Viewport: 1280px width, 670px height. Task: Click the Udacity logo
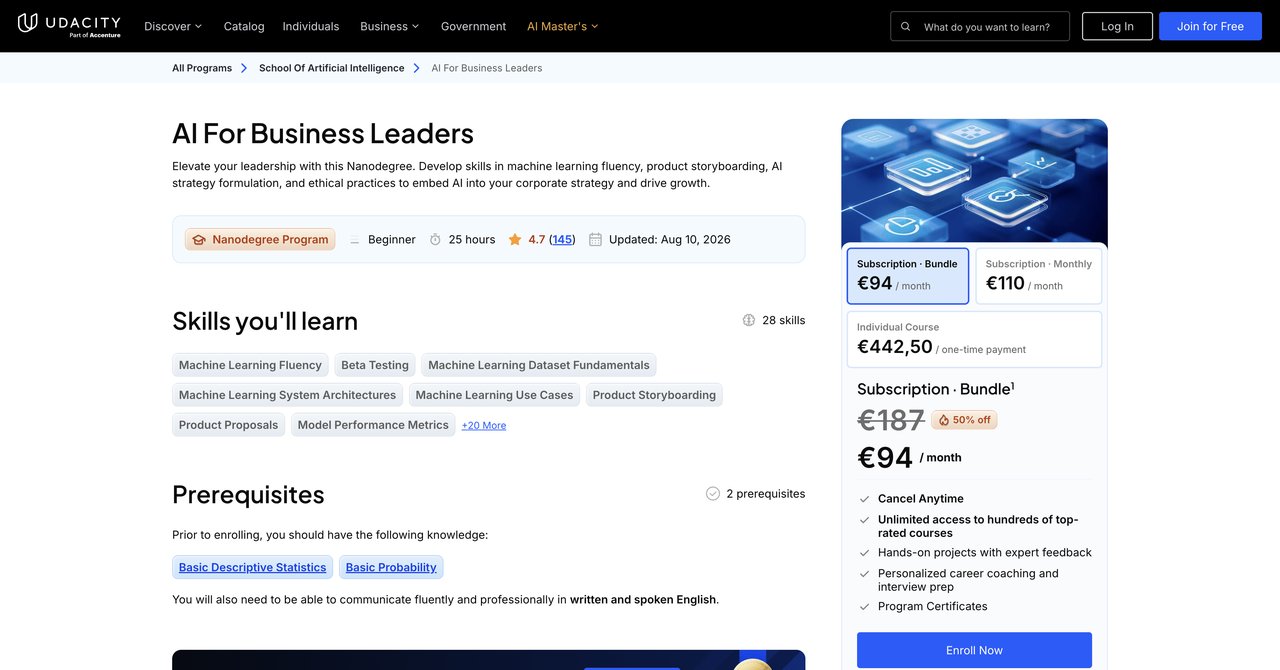[69, 25]
